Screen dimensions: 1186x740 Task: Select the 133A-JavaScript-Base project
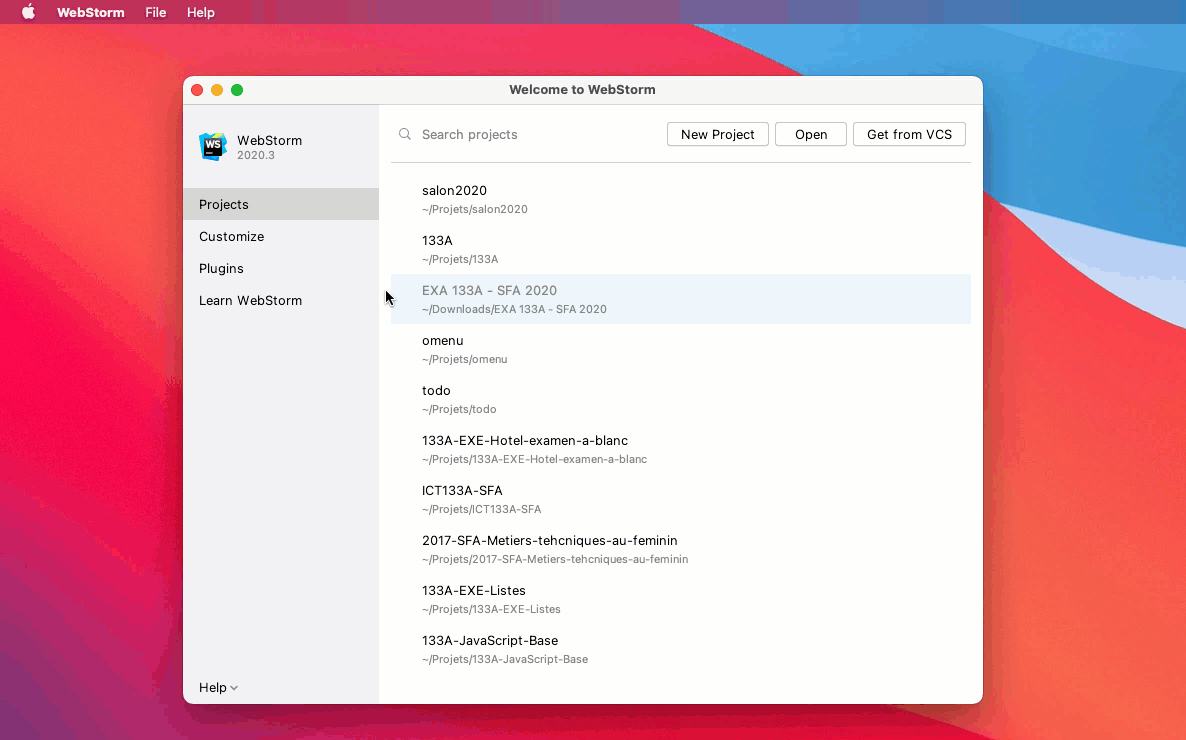(x=681, y=648)
